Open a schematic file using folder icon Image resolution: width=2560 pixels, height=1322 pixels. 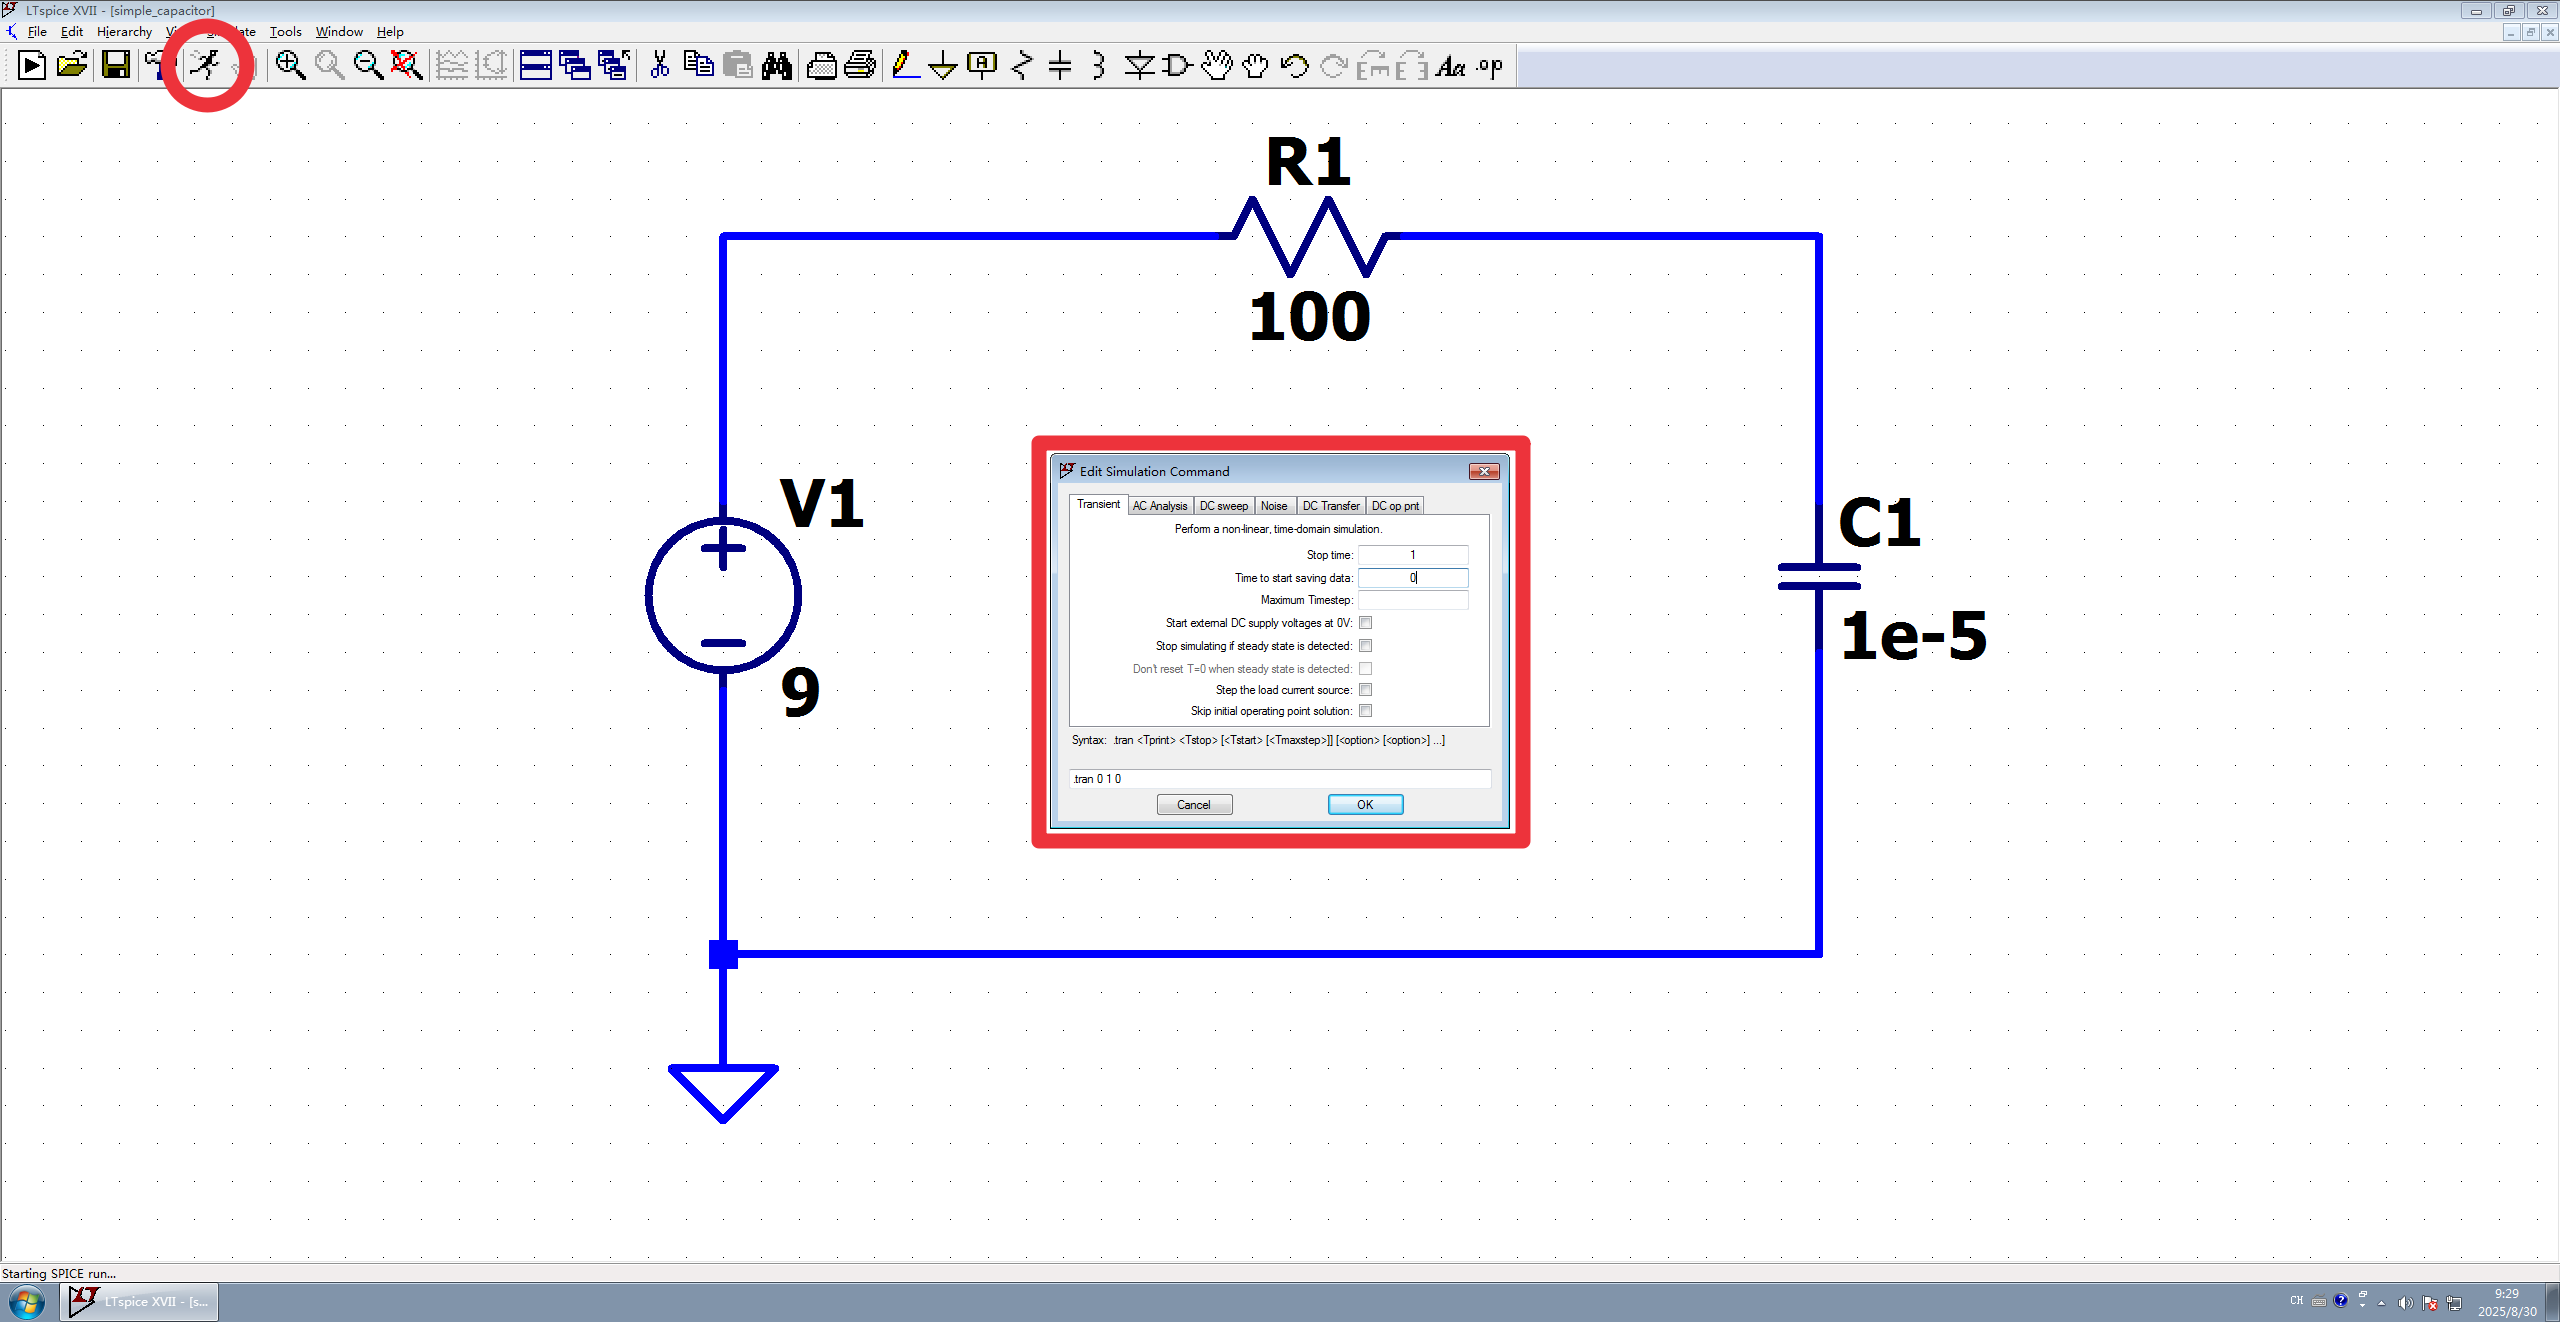(x=72, y=65)
